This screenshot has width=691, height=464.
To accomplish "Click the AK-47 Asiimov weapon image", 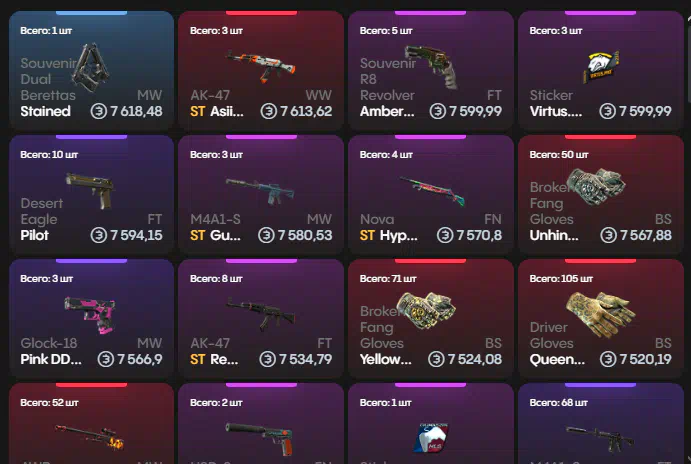I will (x=261, y=66).
